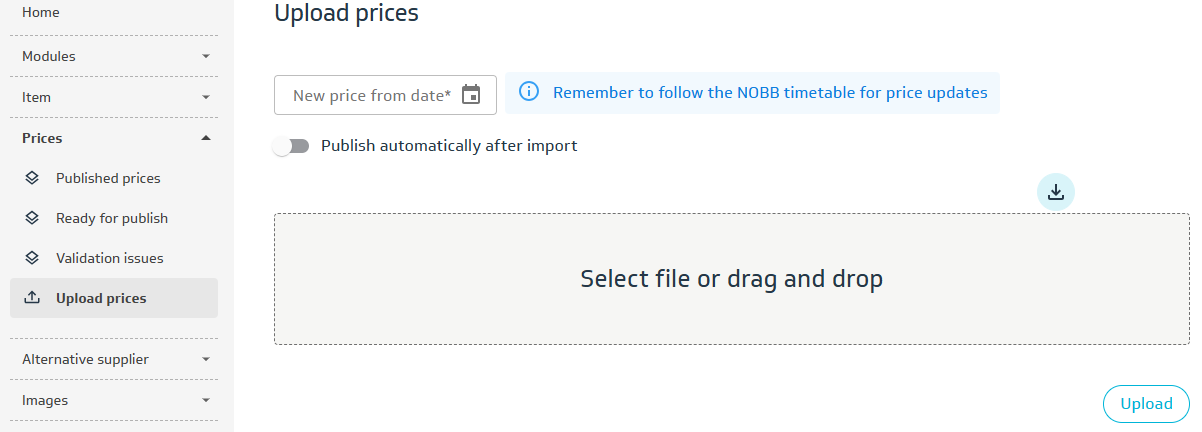Click the Published prices layers icon
The width and height of the screenshot is (1202, 432).
pos(32,178)
